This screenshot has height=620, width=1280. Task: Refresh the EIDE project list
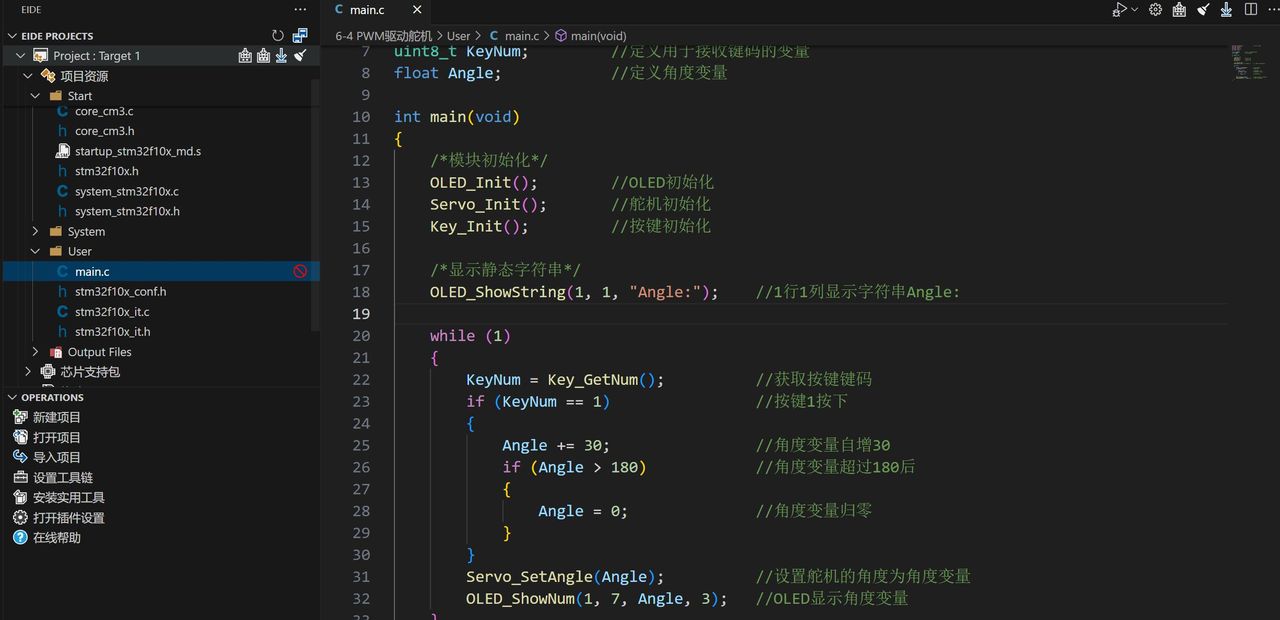278,33
